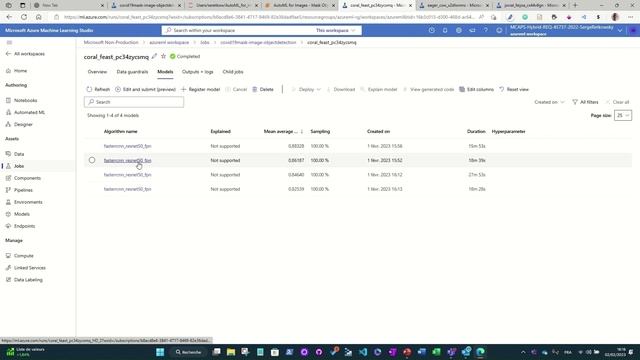Expand the account workspace switcher chevron

pyautogui.click(x=620, y=31)
